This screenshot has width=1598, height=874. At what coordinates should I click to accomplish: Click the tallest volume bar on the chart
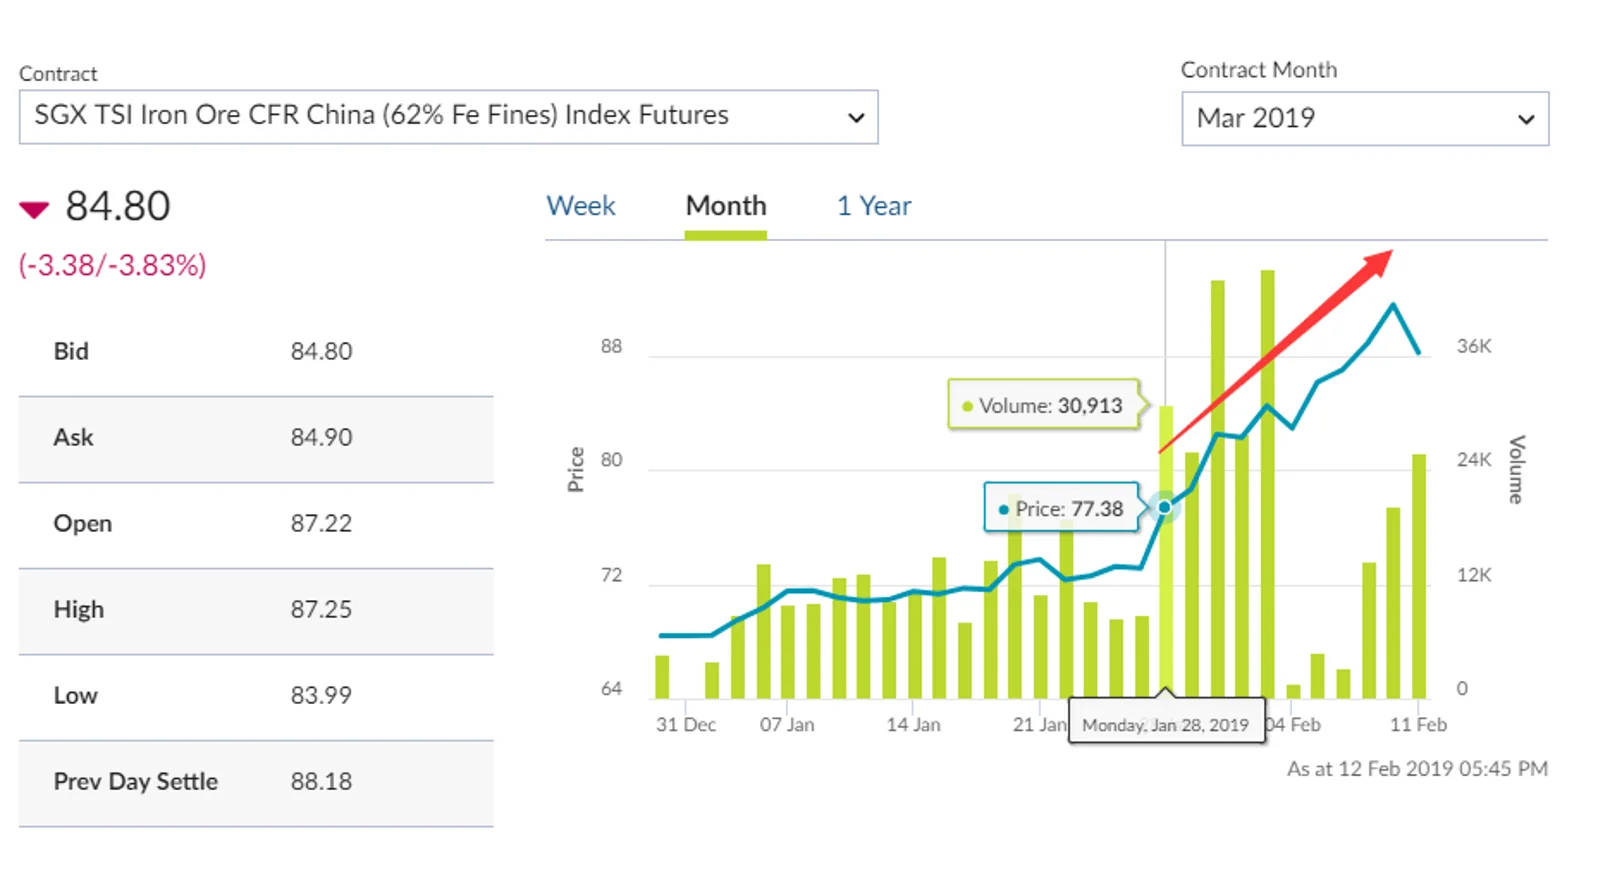pyautogui.click(x=1268, y=484)
